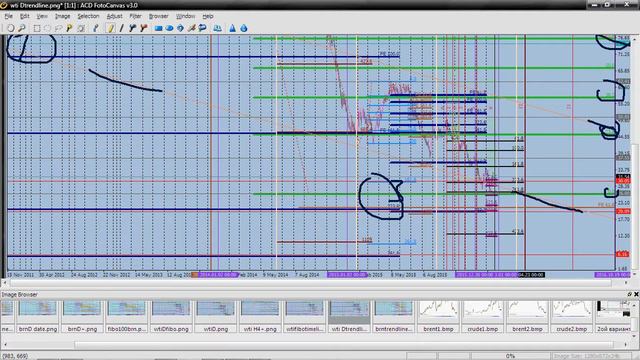Viewport: 640px width, 360px height.
Task: Open crude2.bmp thumbnail in Image Browser
Action: point(571,316)
